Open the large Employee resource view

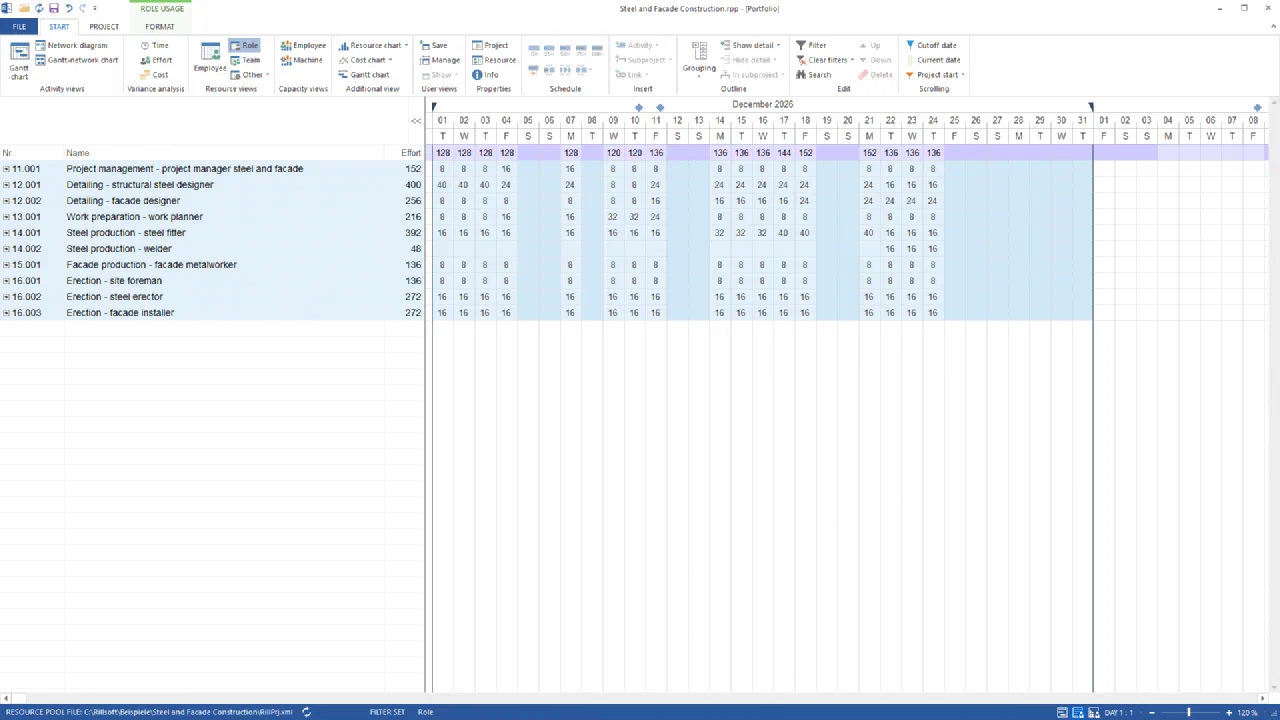click(x=210, y=57)
